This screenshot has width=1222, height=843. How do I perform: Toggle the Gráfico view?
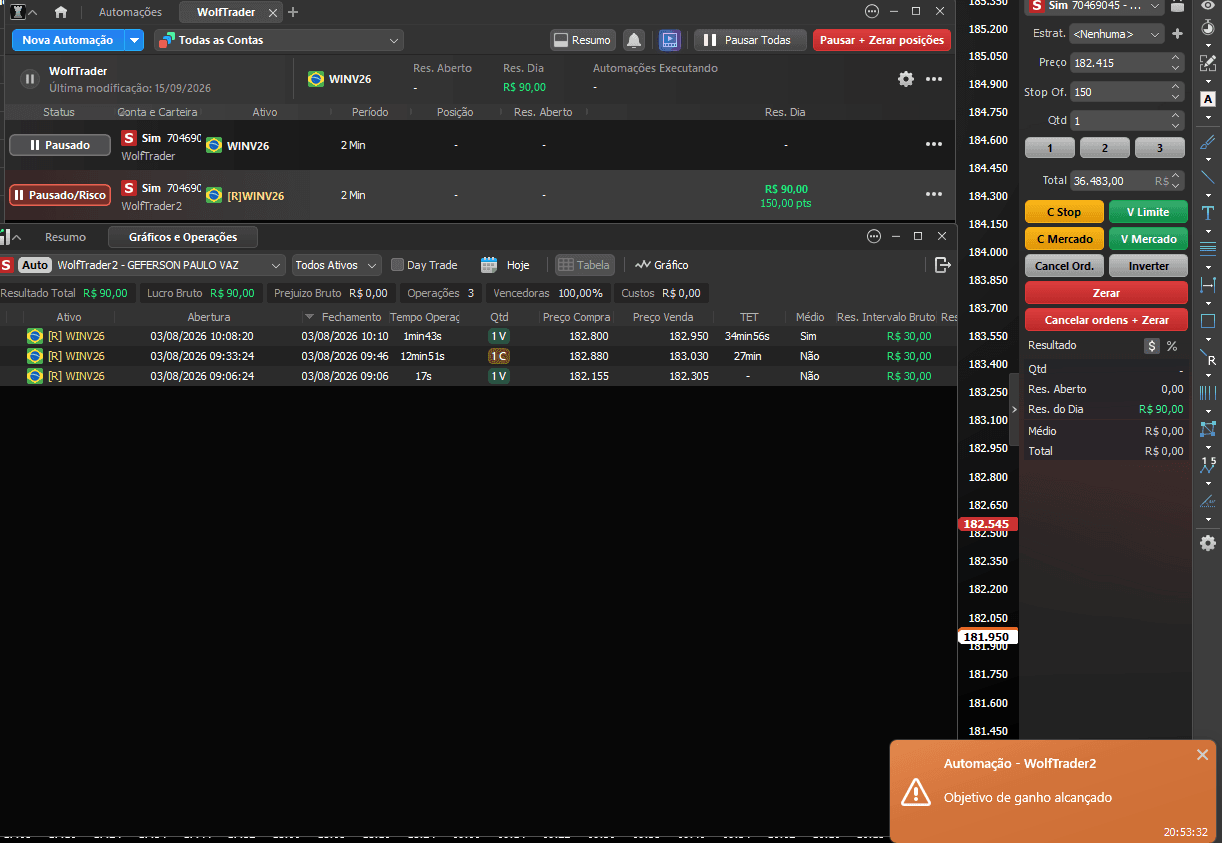[x=662, y=265]
